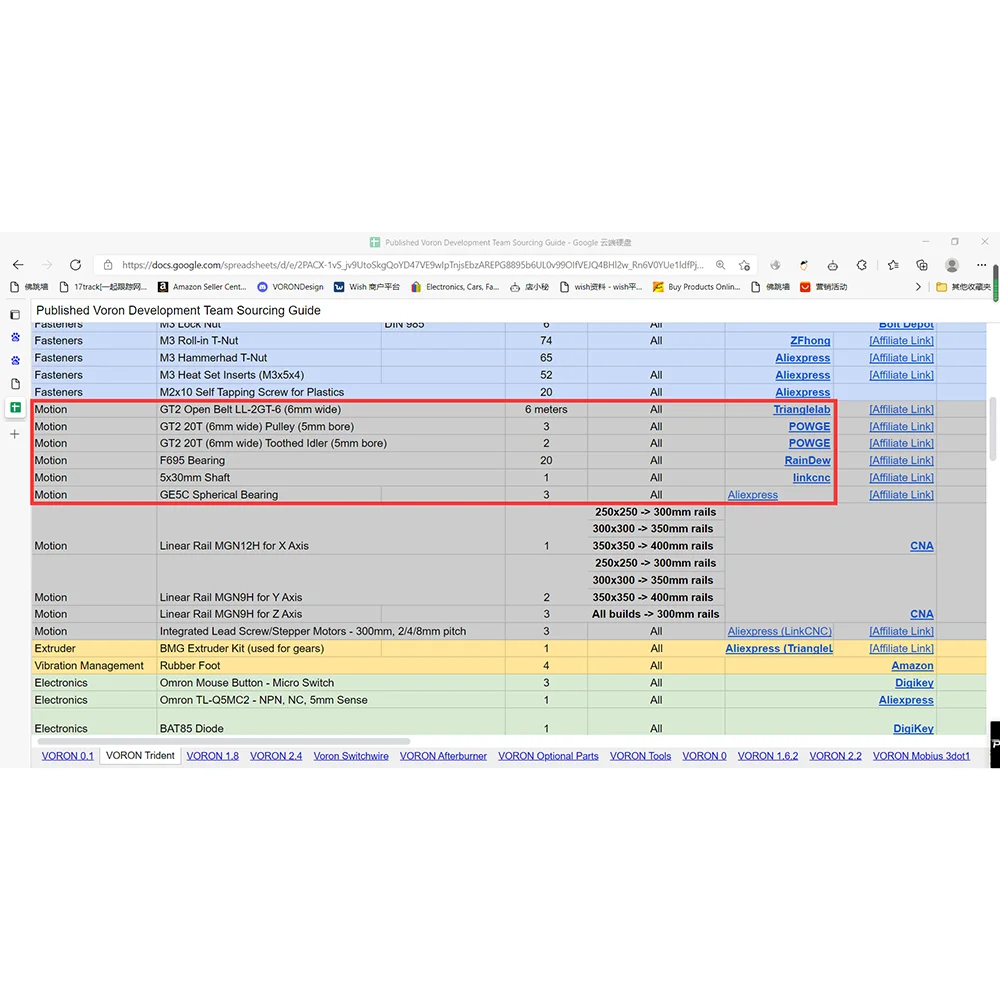Open the VORONDesign bookmark
Image resolution: width=1000 pixels, height=1000 pixels.
[x=290, y=287]
